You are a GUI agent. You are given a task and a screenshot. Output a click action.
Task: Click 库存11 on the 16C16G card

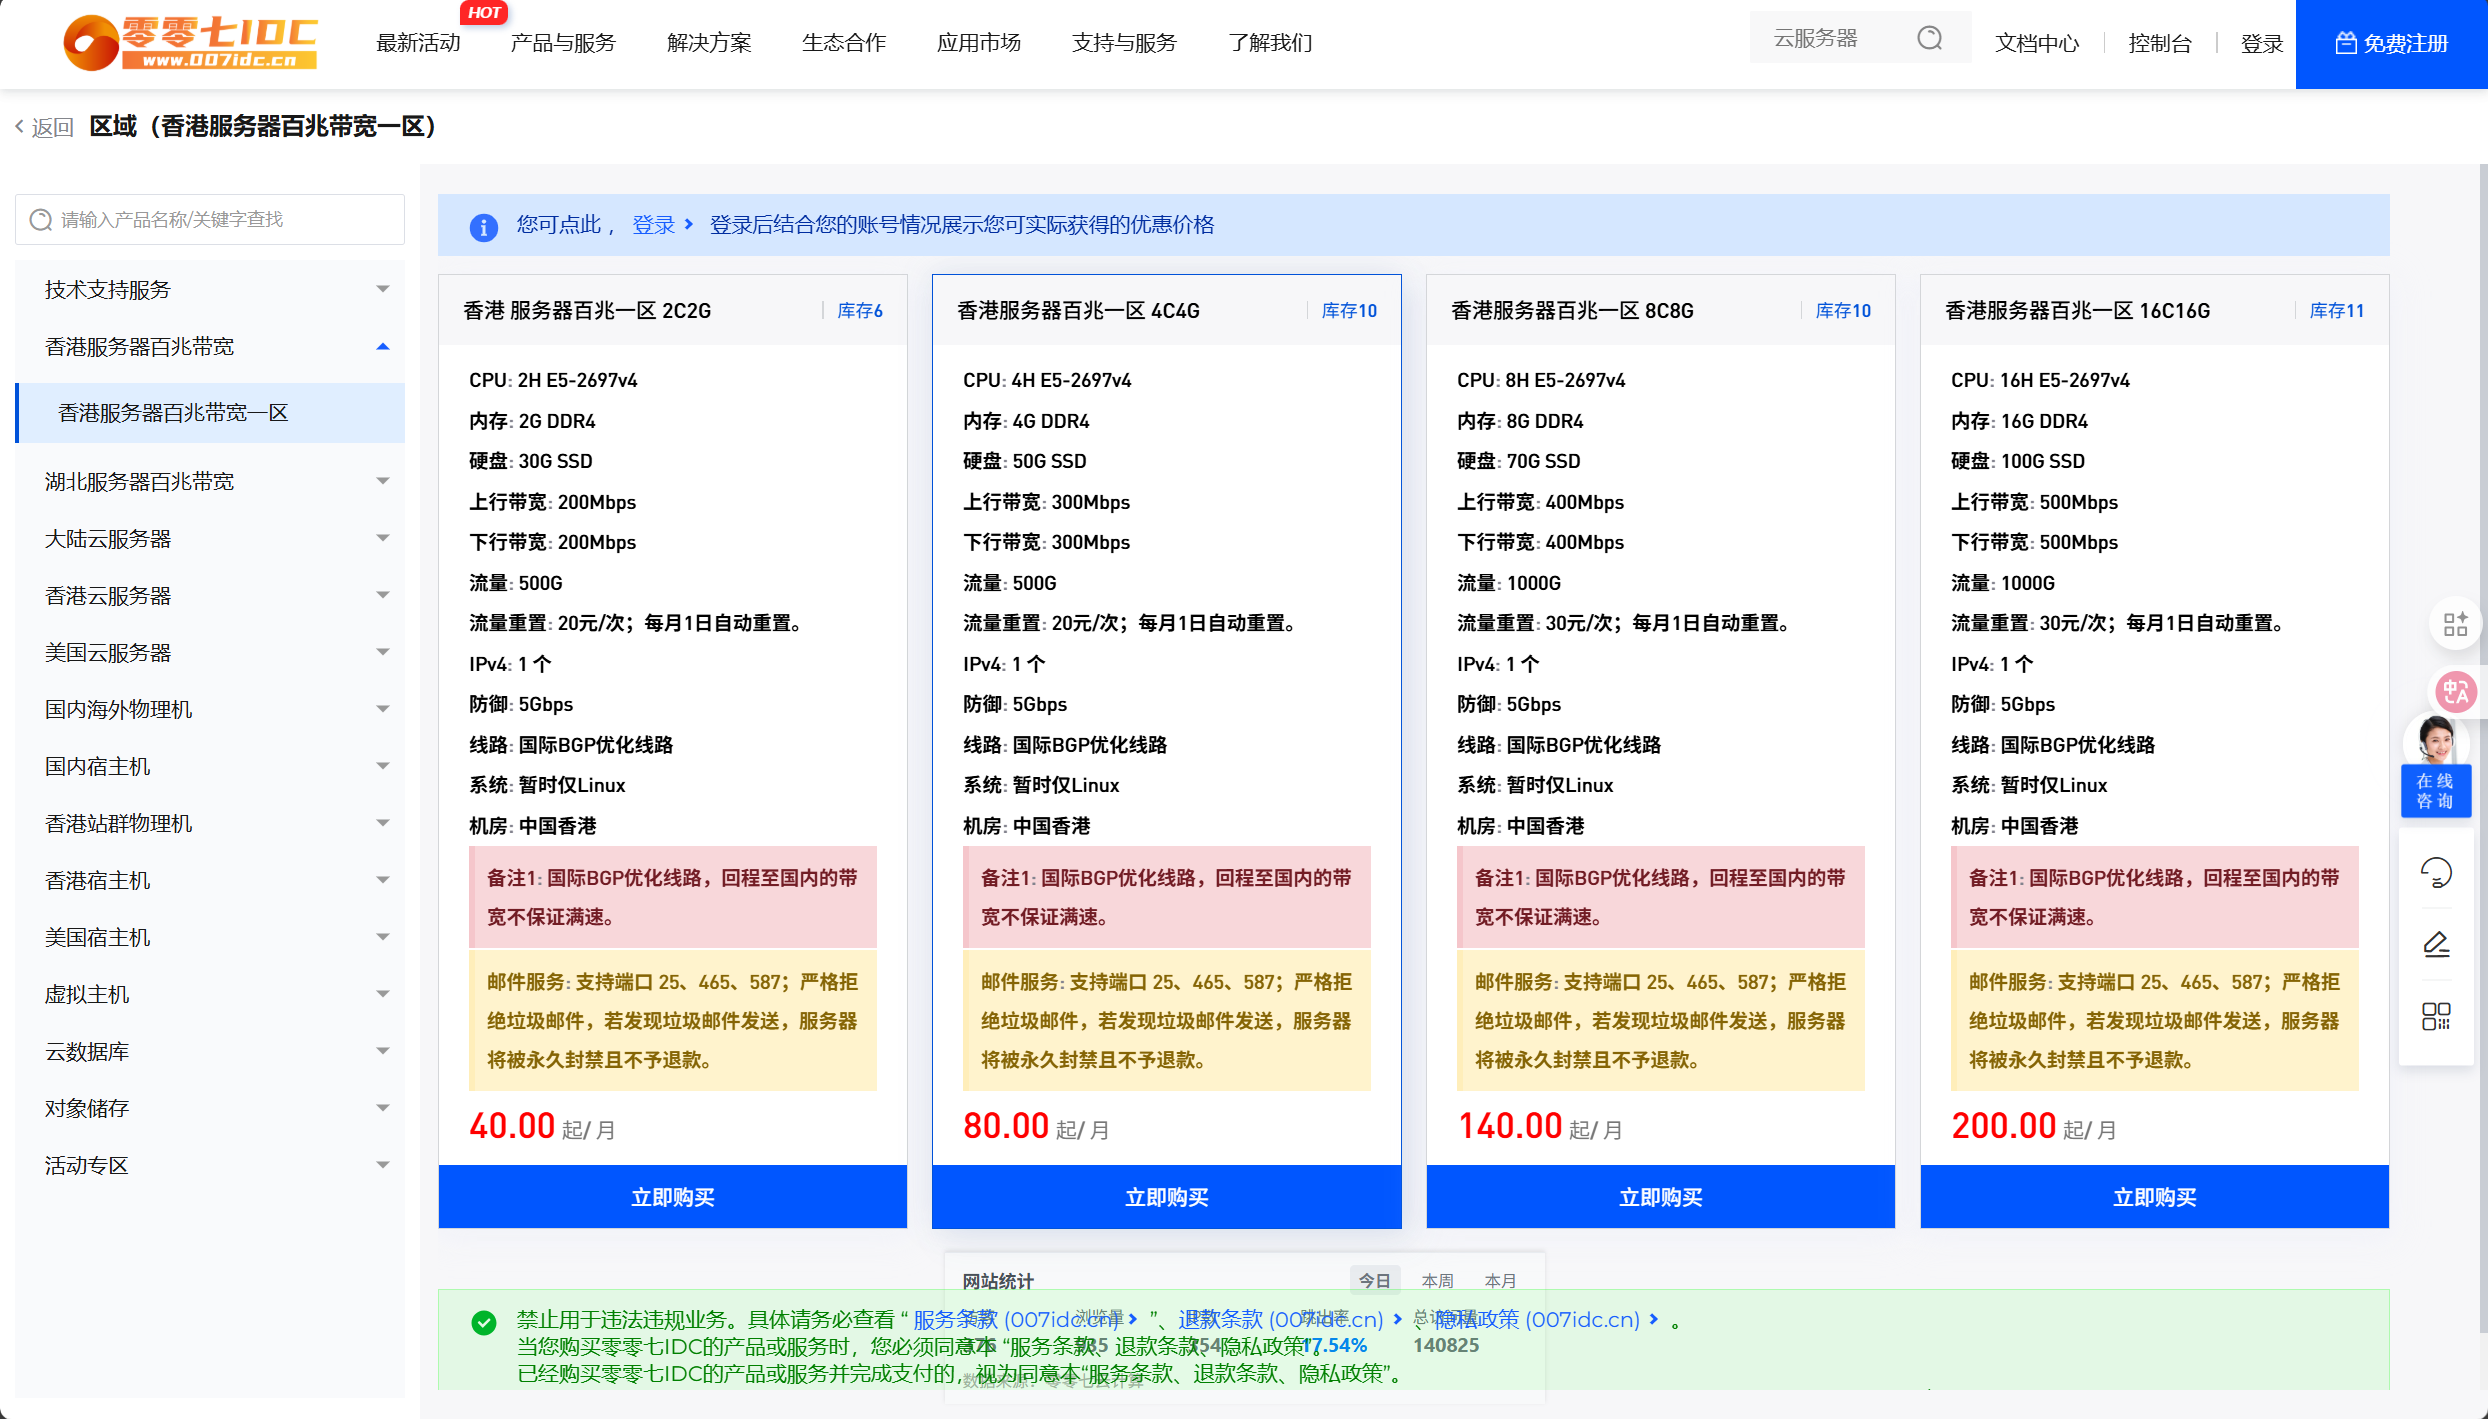[x=2337, y=311]
